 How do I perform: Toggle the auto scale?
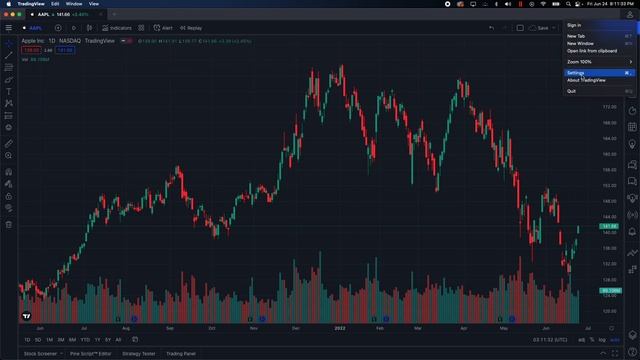pyautogui.click(x=615, y=340)
